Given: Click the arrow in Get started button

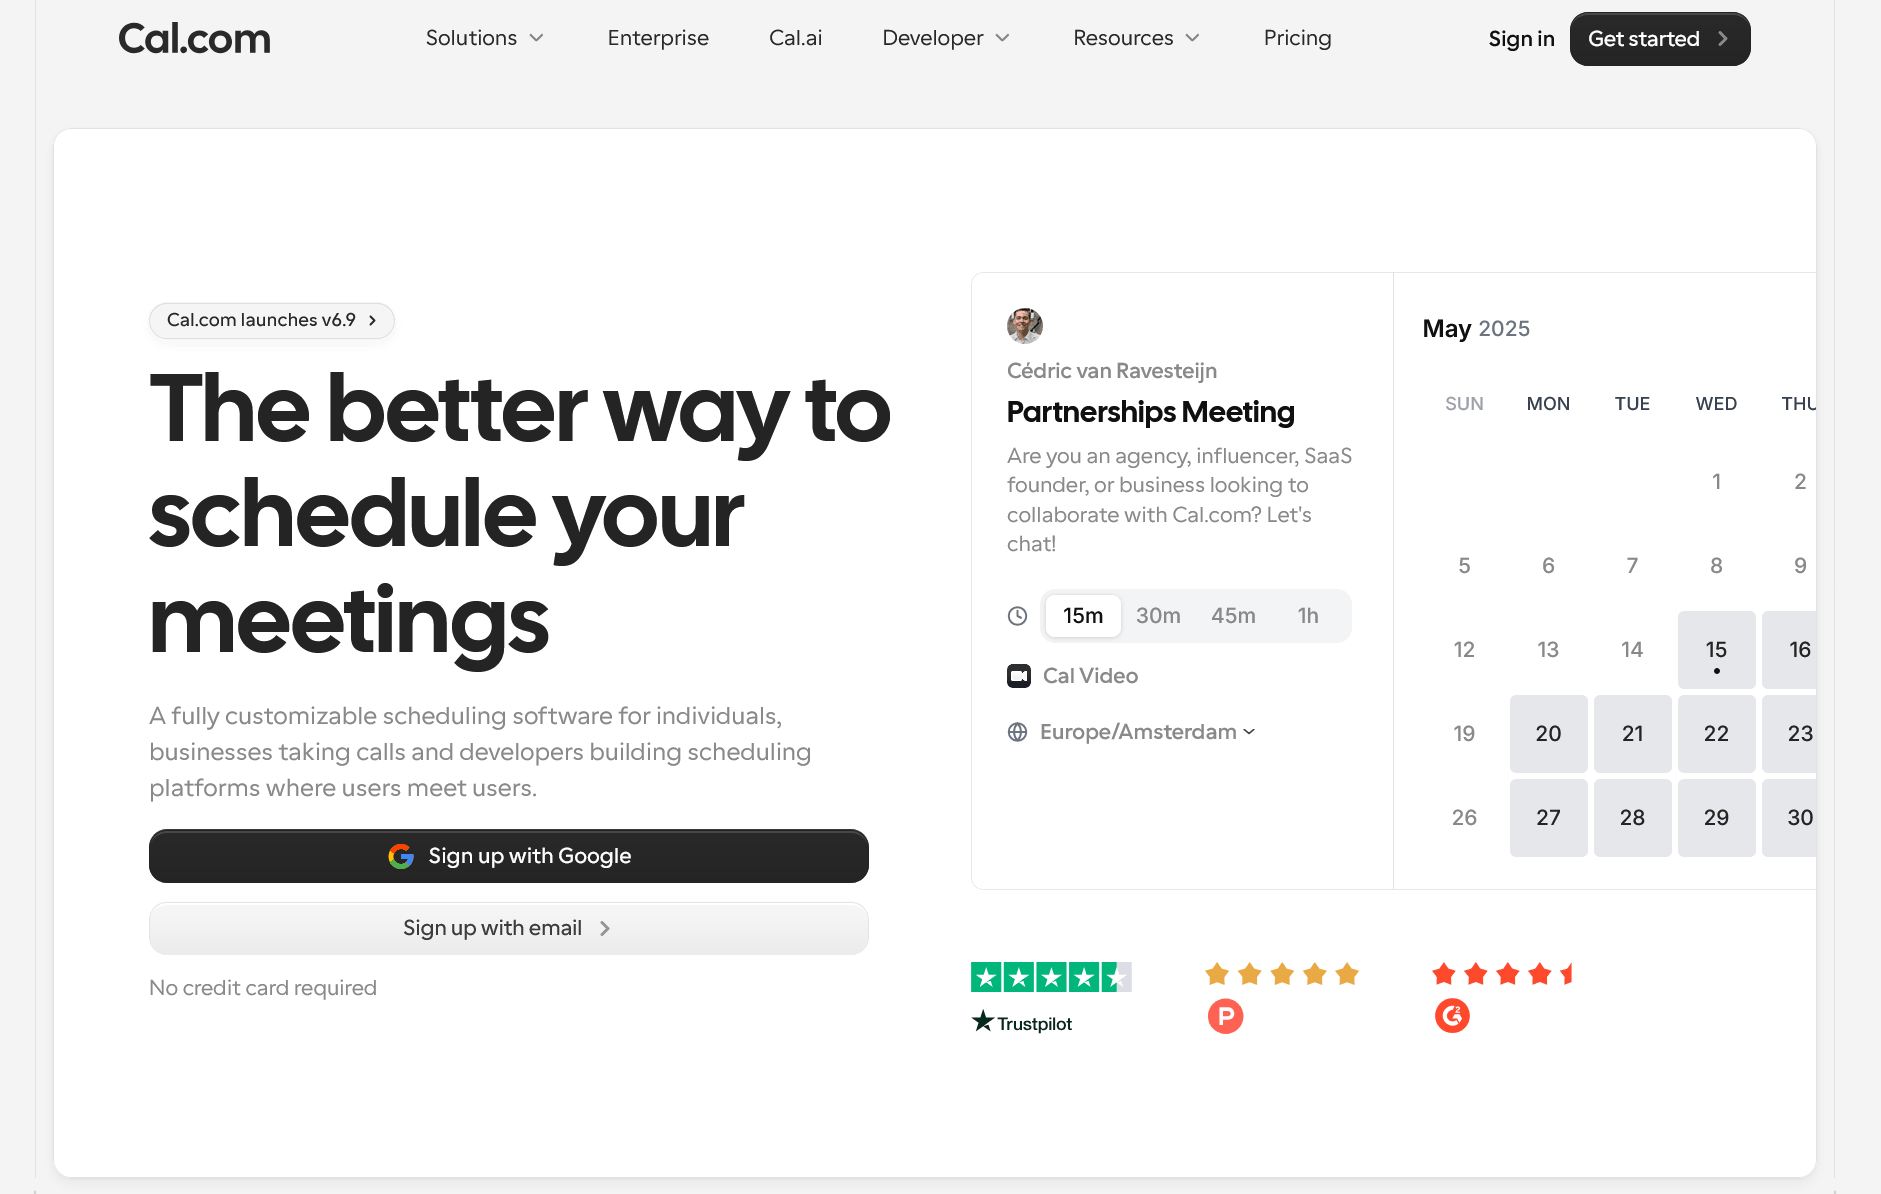Looking at the screenshot, I should 1723,39.
